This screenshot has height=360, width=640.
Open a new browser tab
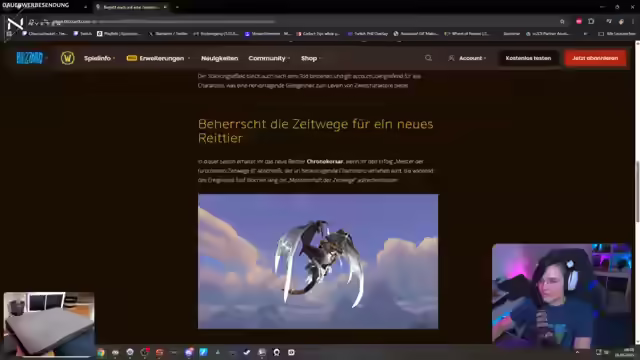click(x=177, y=7)
